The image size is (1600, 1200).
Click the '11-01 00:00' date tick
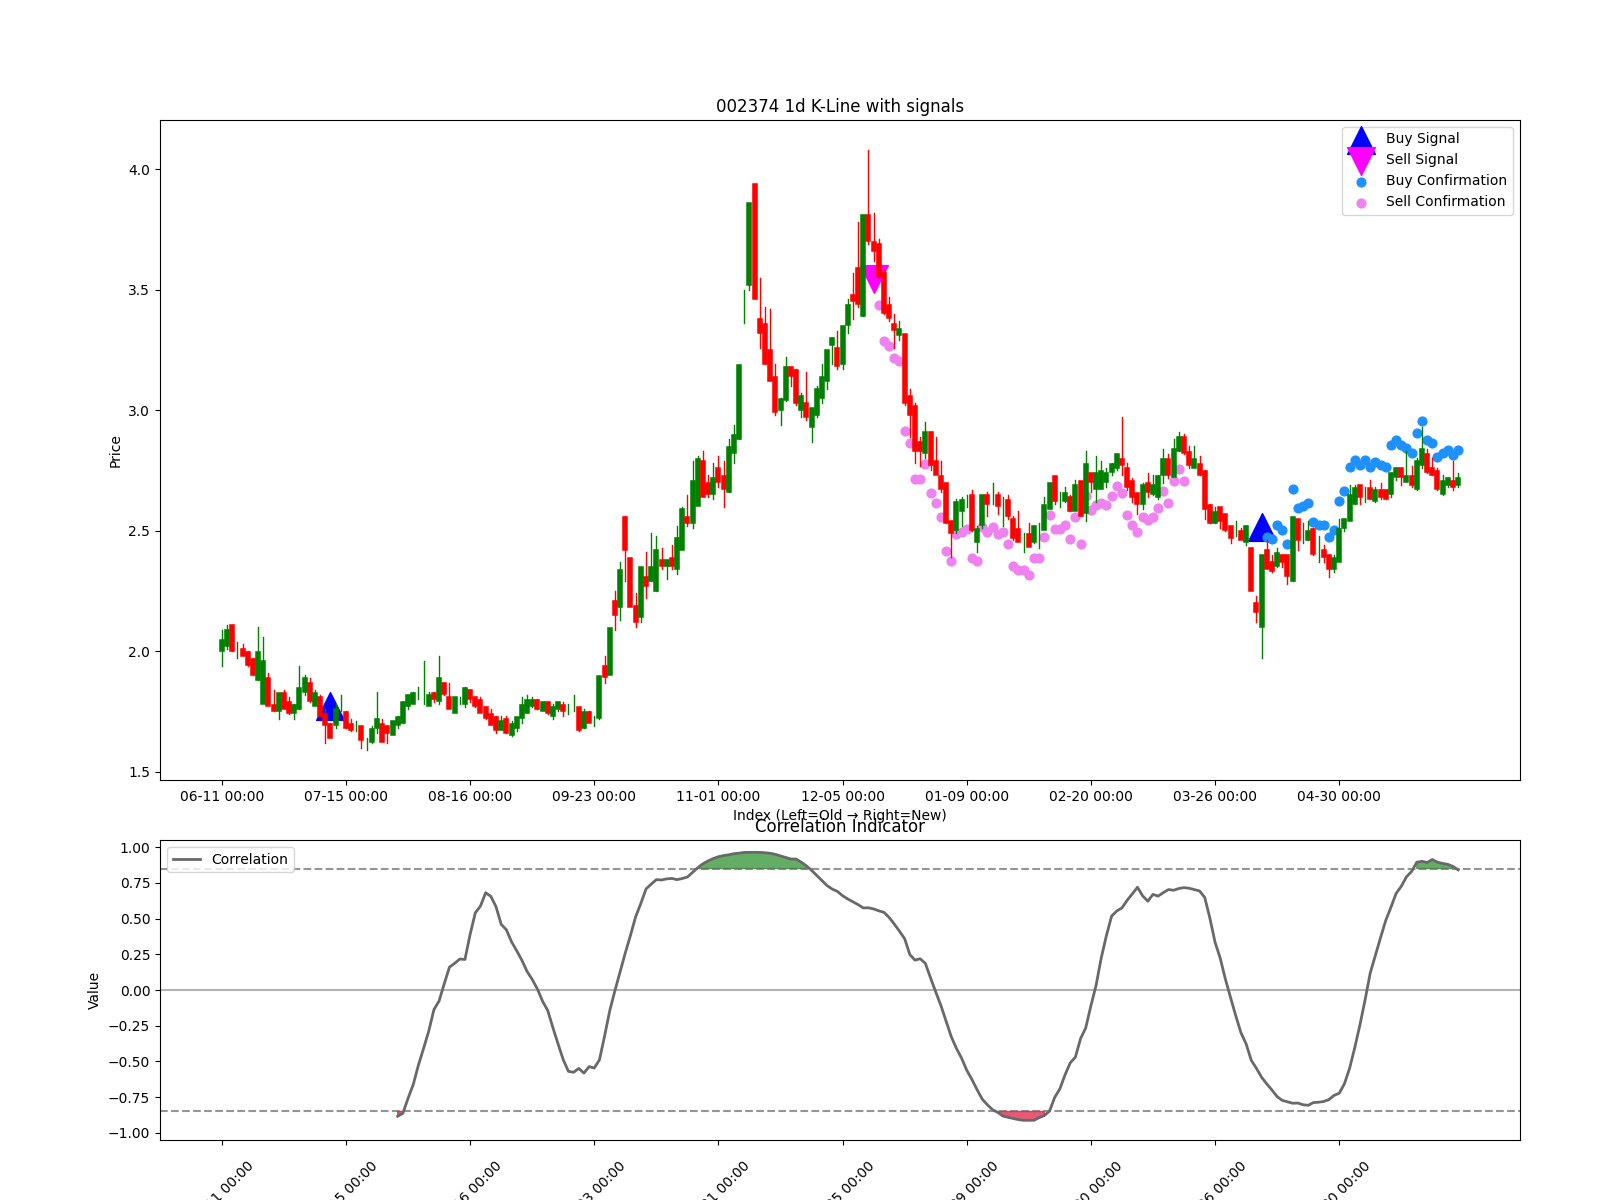(x=718, y=796)
